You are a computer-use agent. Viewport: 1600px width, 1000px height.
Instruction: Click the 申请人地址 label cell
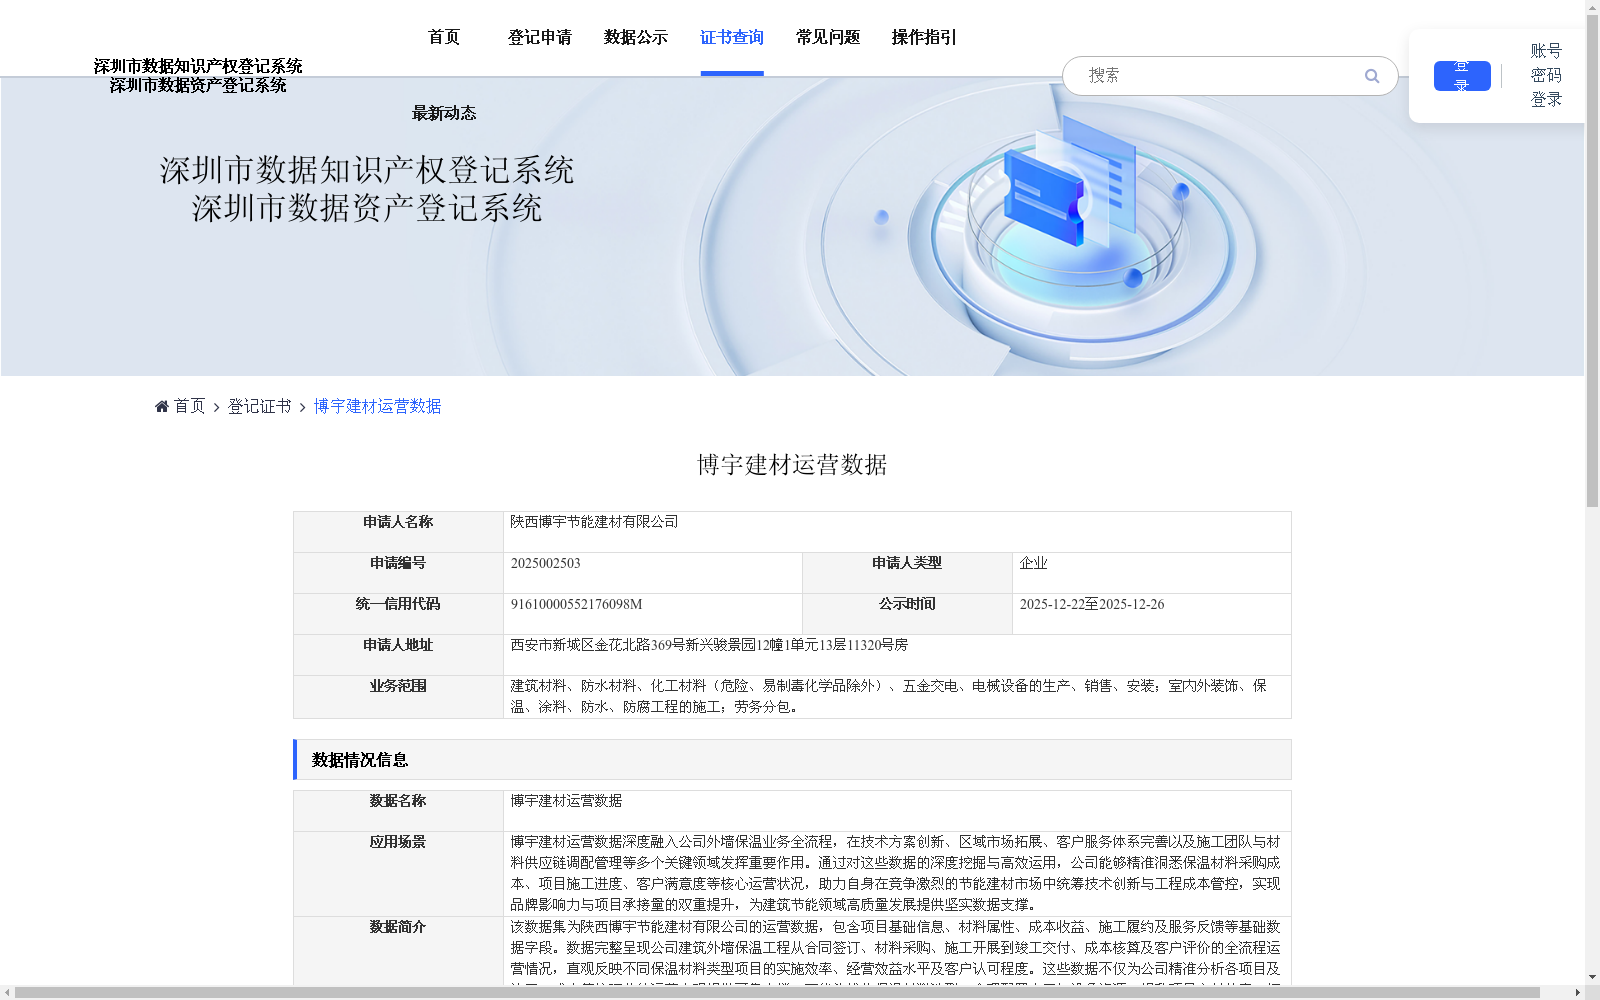point(398,655)
